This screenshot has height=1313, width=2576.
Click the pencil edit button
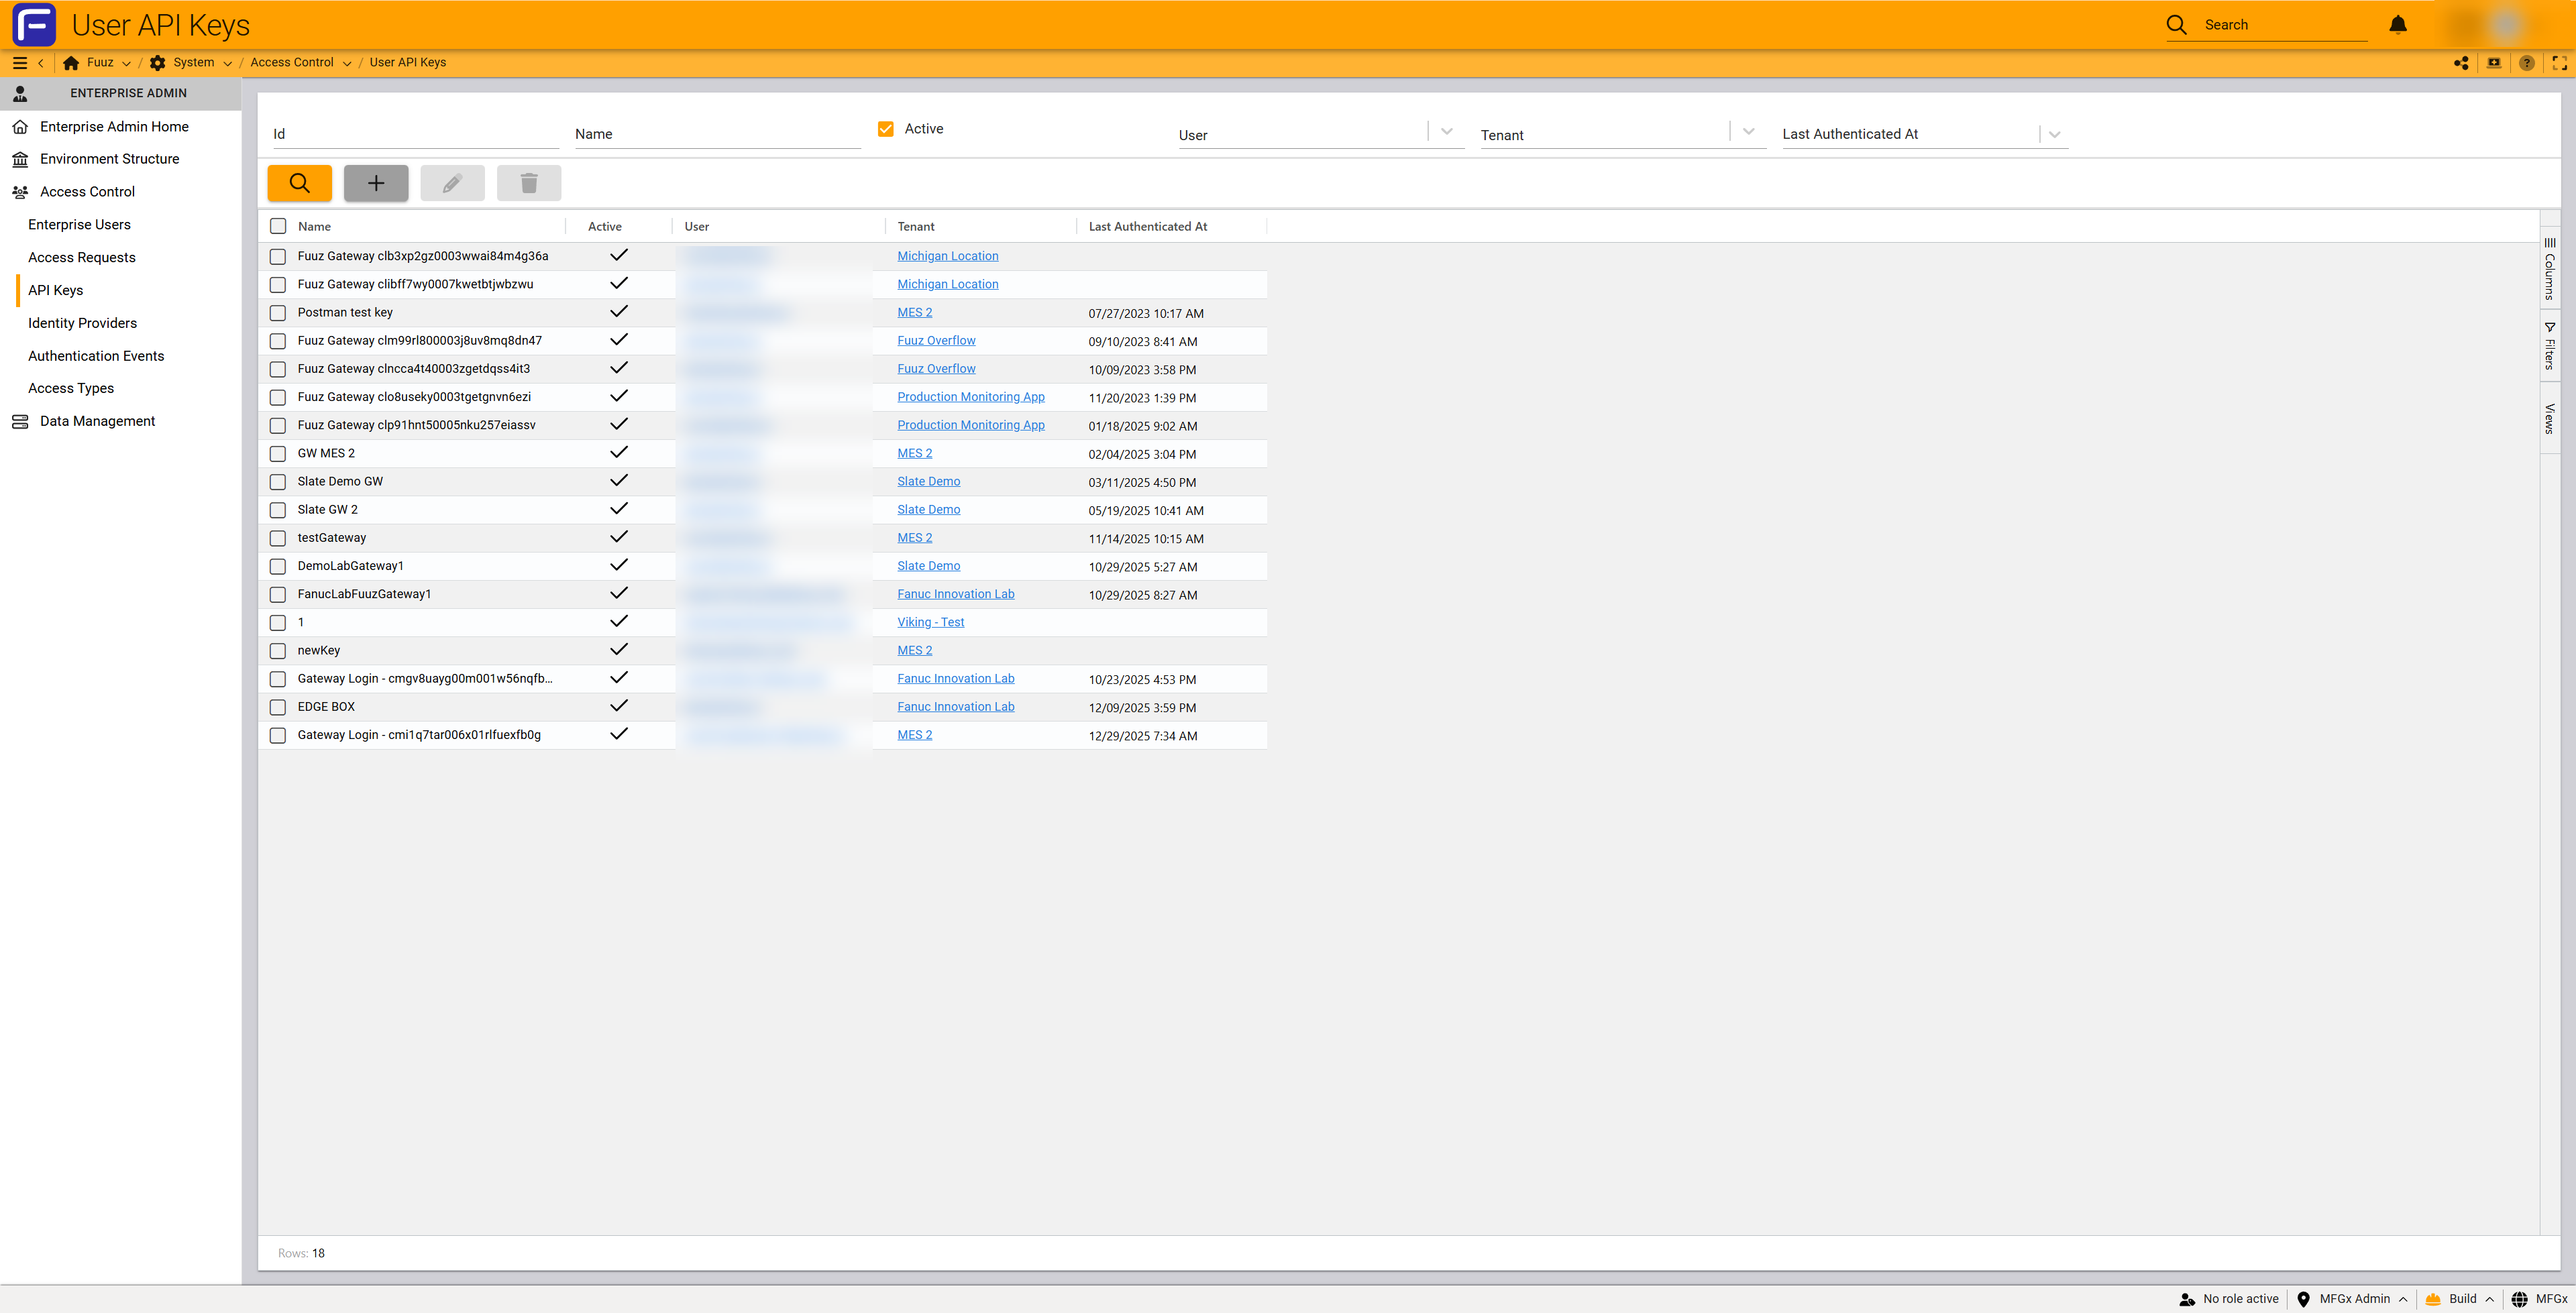[x=452, y=183]
